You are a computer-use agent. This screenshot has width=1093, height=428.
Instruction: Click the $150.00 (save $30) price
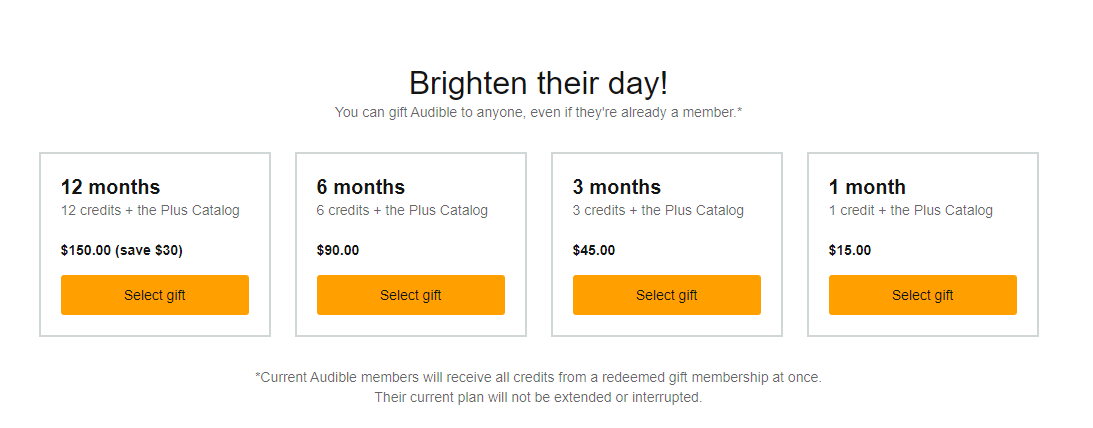point(122,250)
